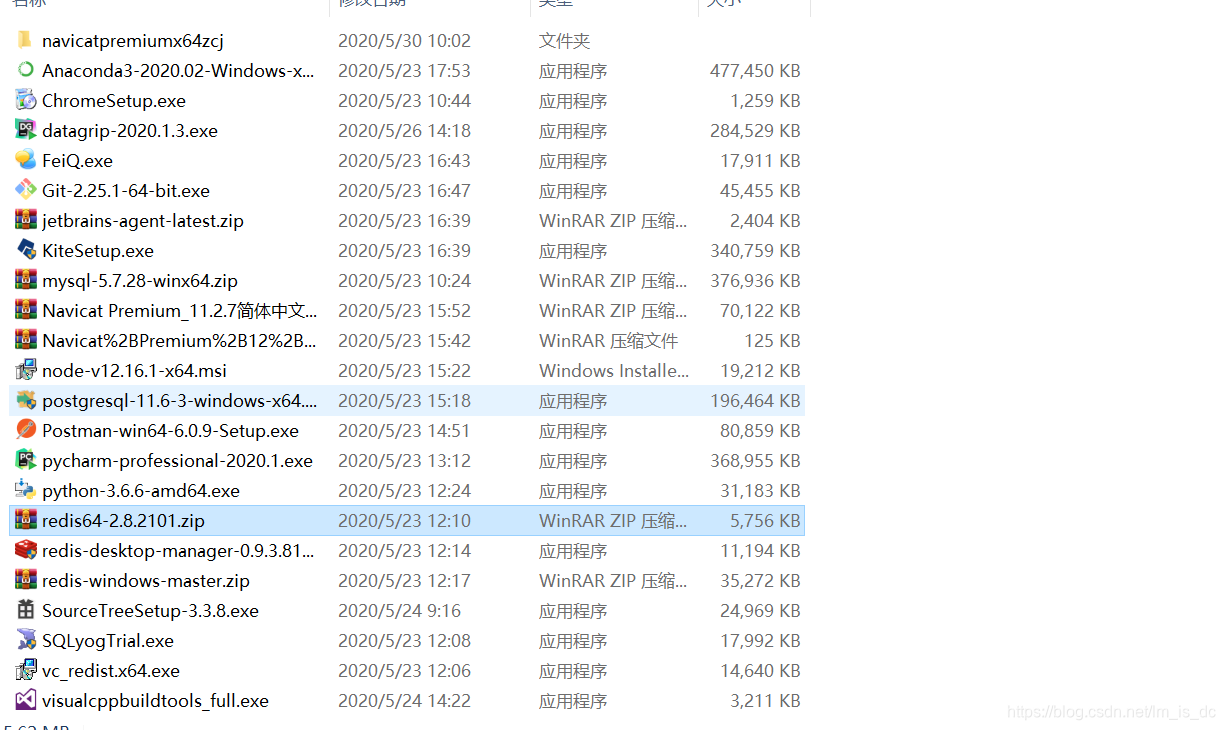Select file name ChromeSetup.exe
This screenshot has height=730, width=1225.
(x=114, y=101)
